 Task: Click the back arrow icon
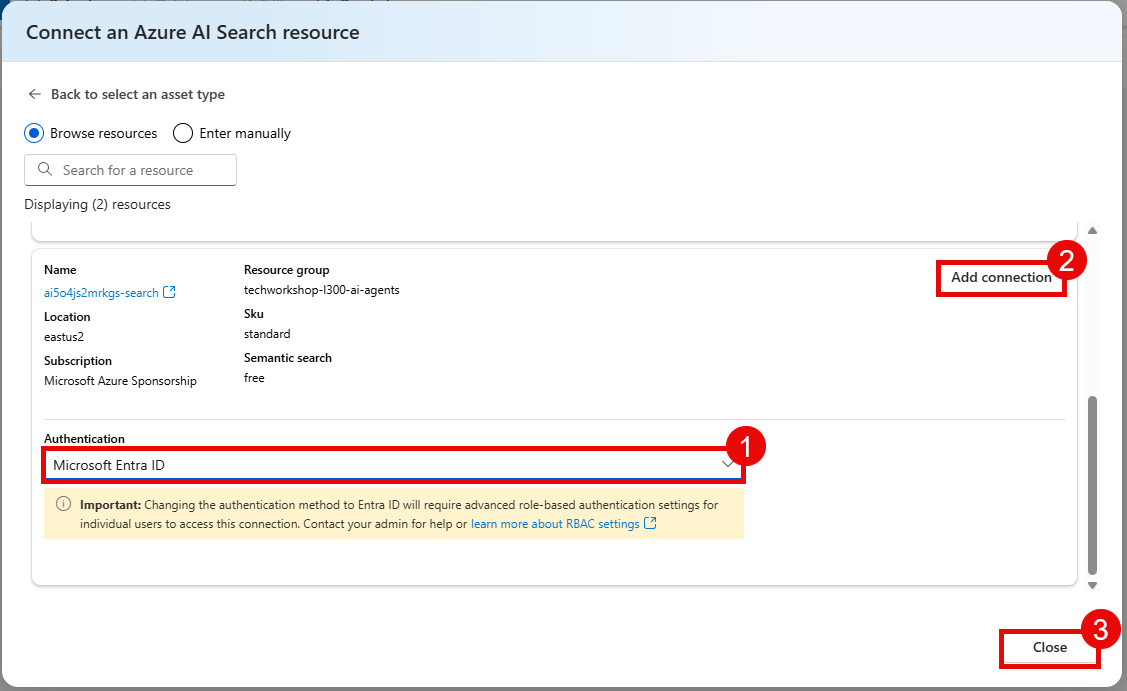click(x=34, y=93)
